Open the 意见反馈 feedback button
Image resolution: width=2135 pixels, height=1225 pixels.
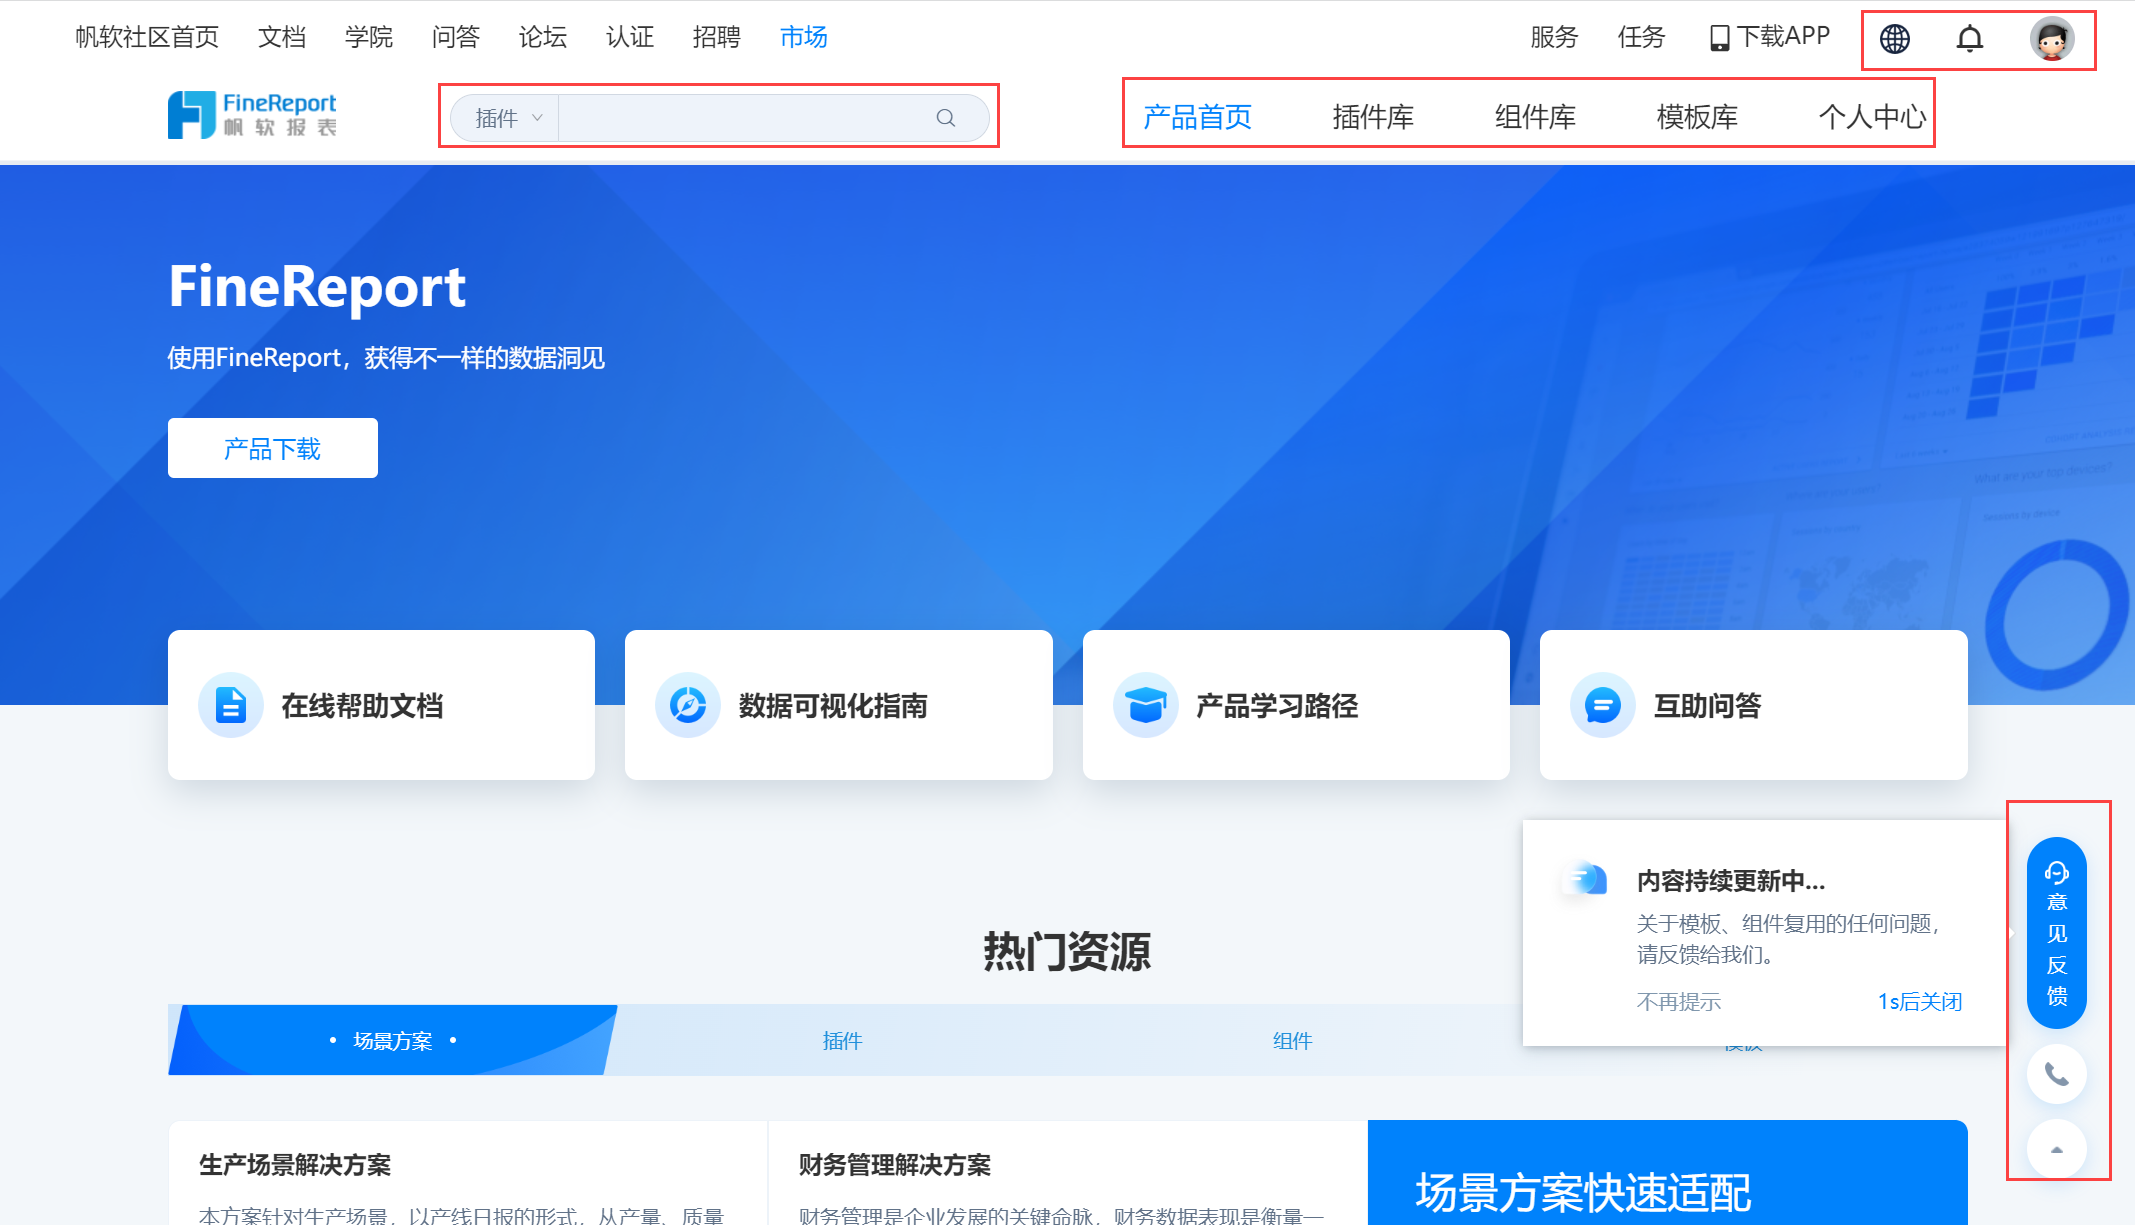pyautogui.click(x=2056, y=932)
